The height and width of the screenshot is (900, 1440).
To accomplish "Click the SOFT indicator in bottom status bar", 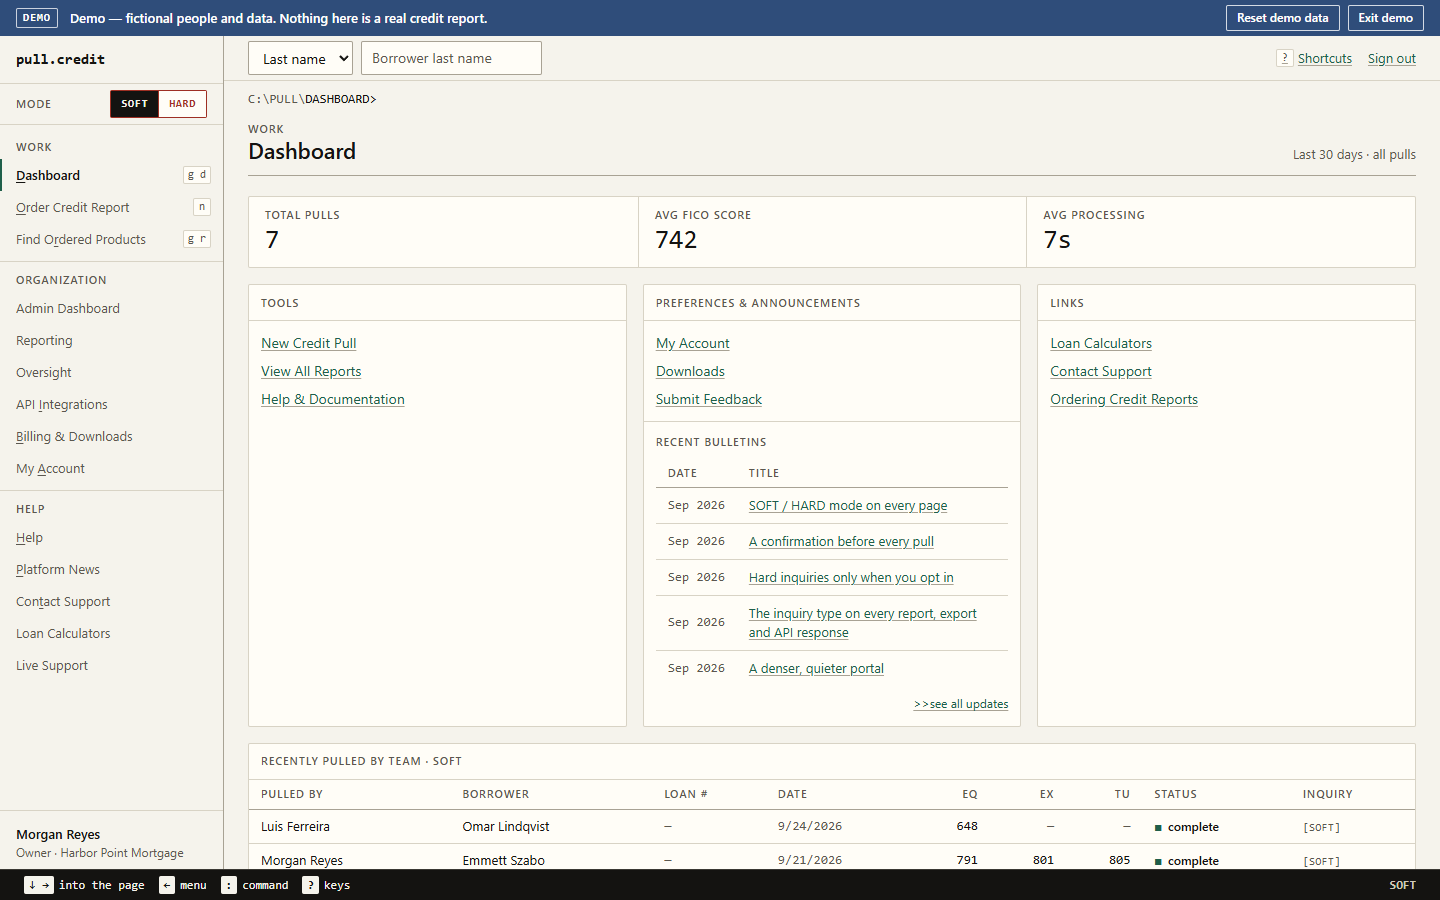I will 1402,885.
